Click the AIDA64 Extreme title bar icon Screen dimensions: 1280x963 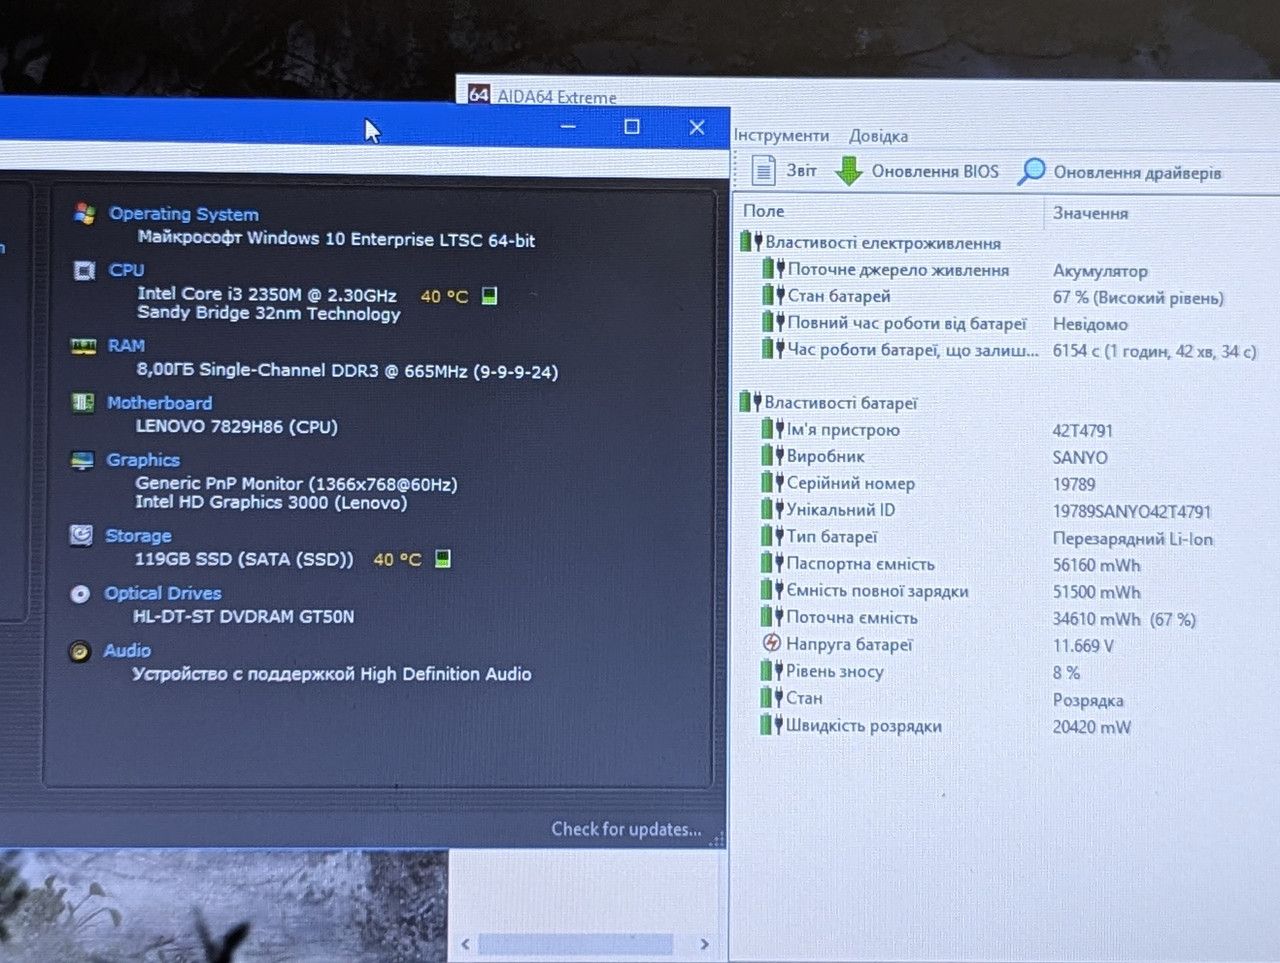click(x=479, y=95)
